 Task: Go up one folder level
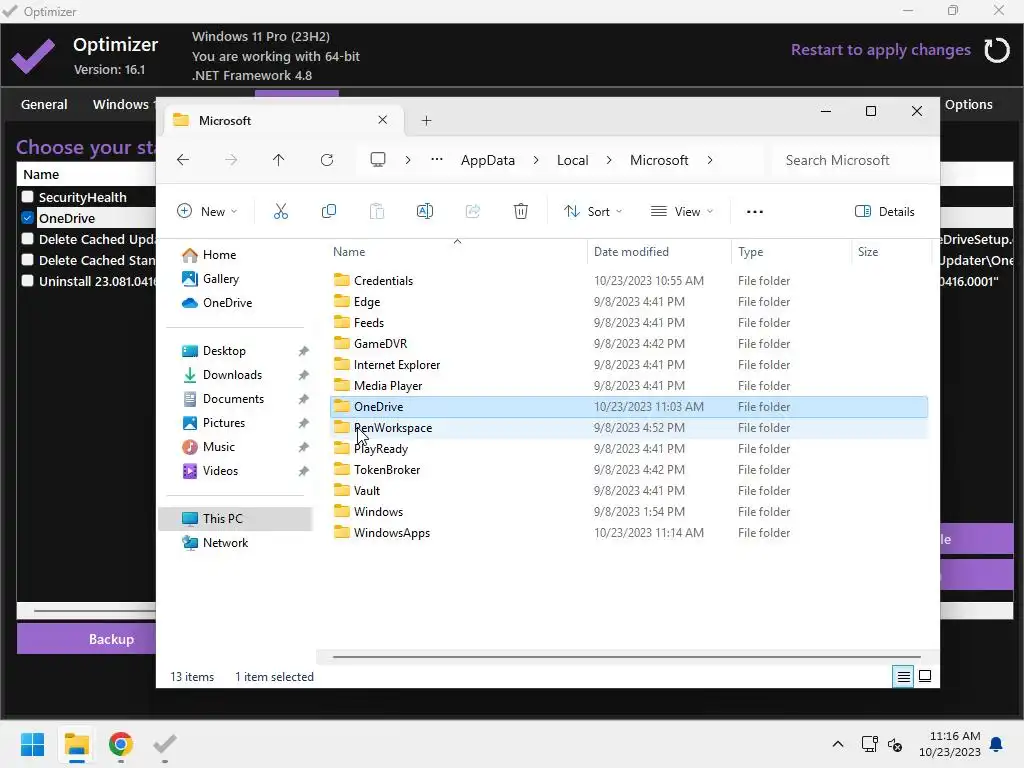point(279,160)
